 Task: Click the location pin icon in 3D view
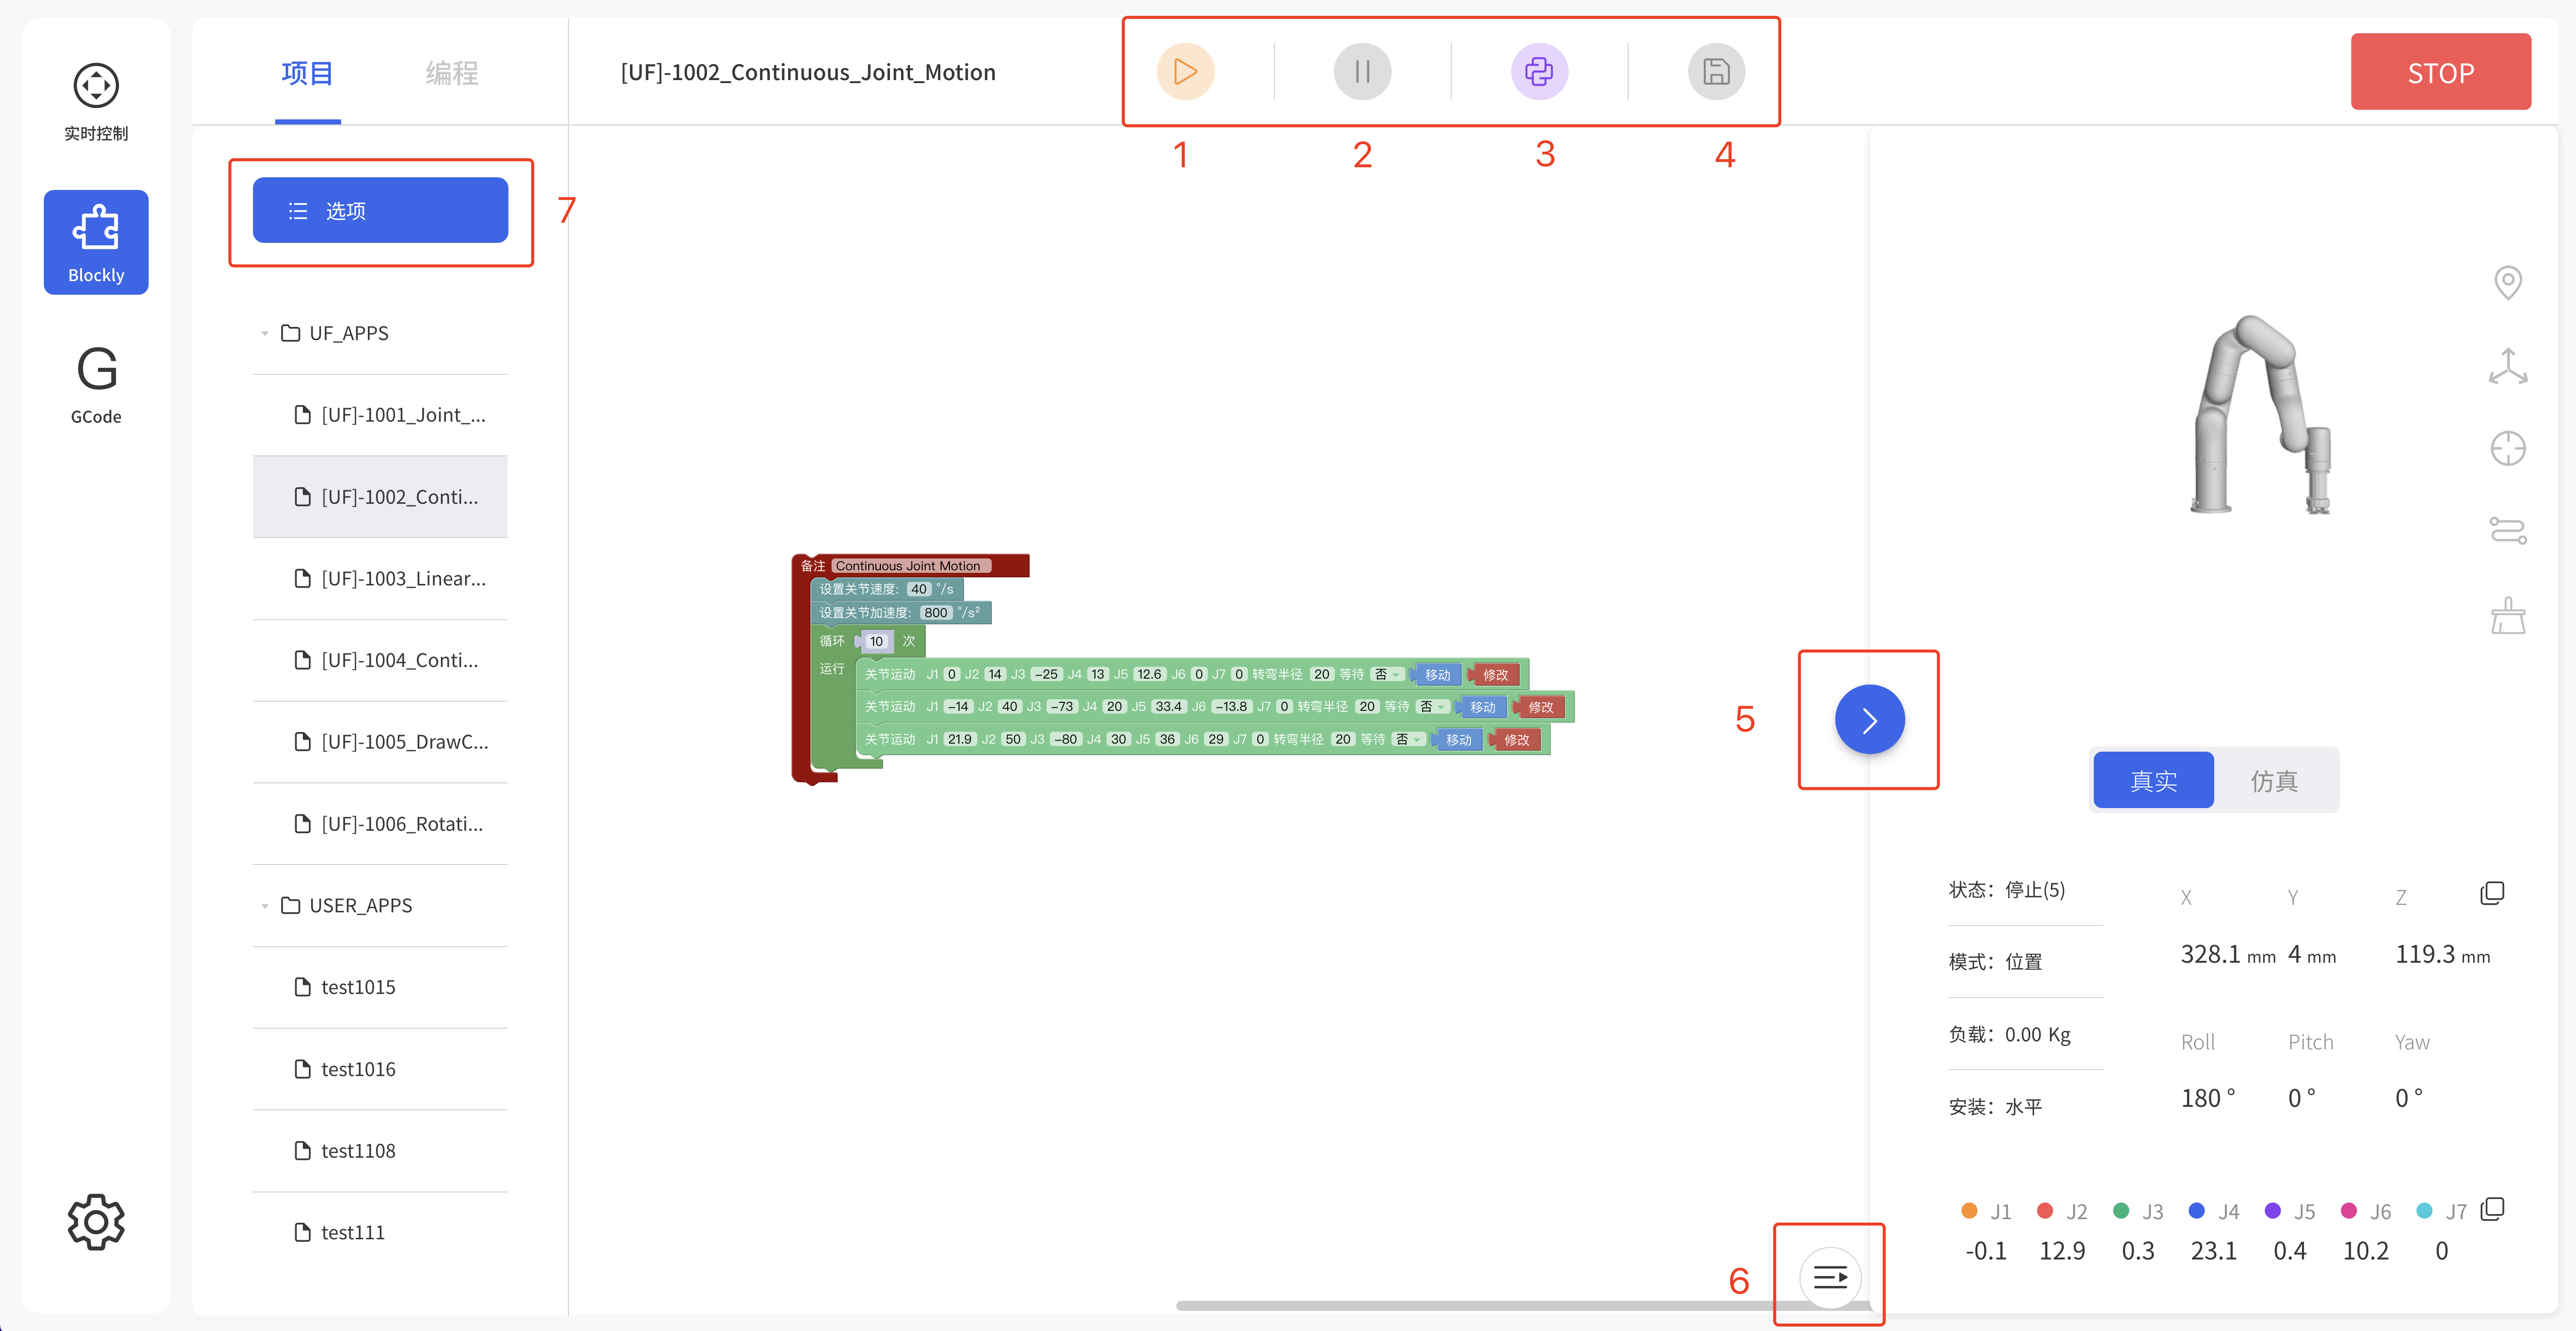click(x=2507, y=283)
